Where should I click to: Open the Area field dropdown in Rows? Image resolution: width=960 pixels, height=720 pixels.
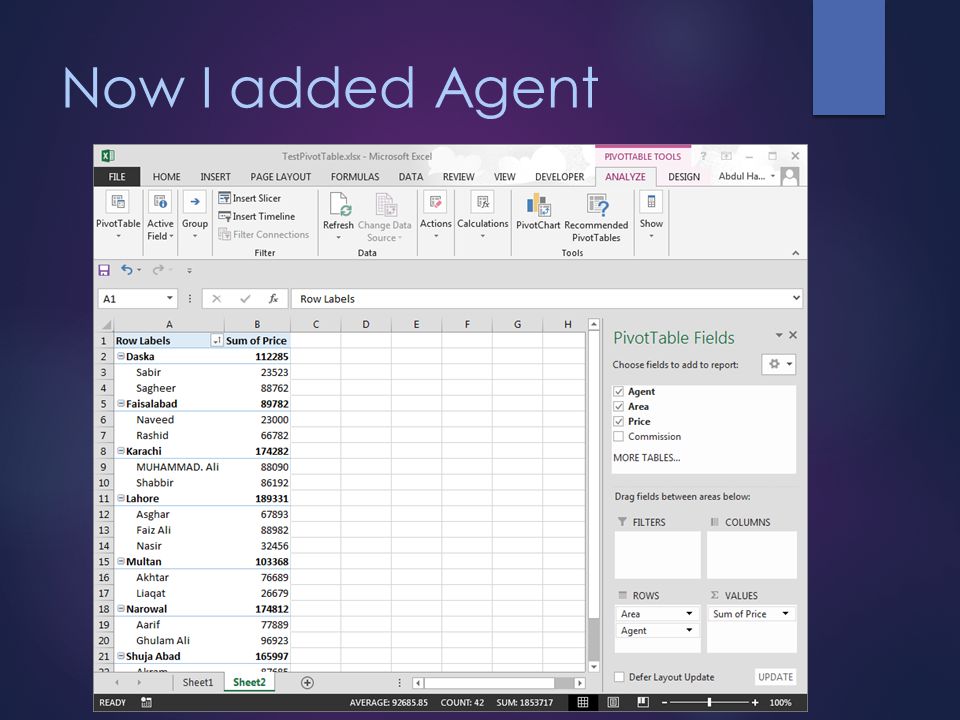[x=689, y=613]
